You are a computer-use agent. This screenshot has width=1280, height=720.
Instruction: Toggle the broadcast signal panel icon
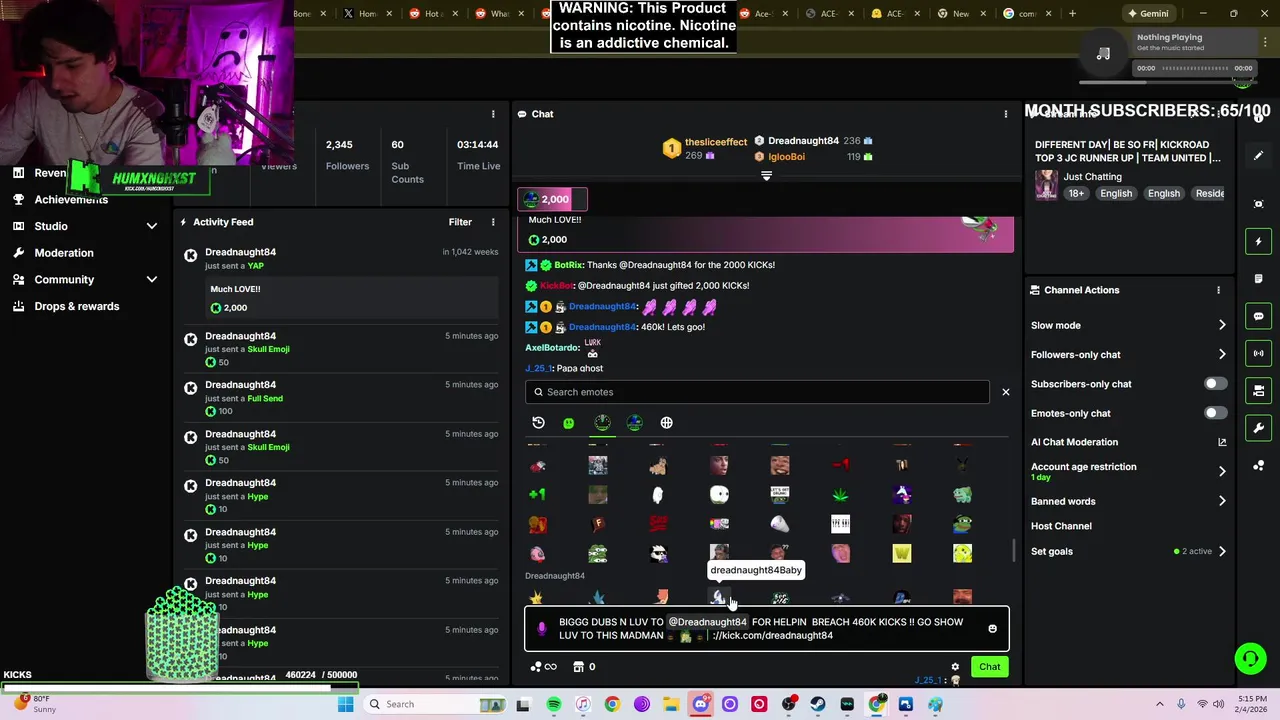pyautogui.click(x=1259, y=353)
